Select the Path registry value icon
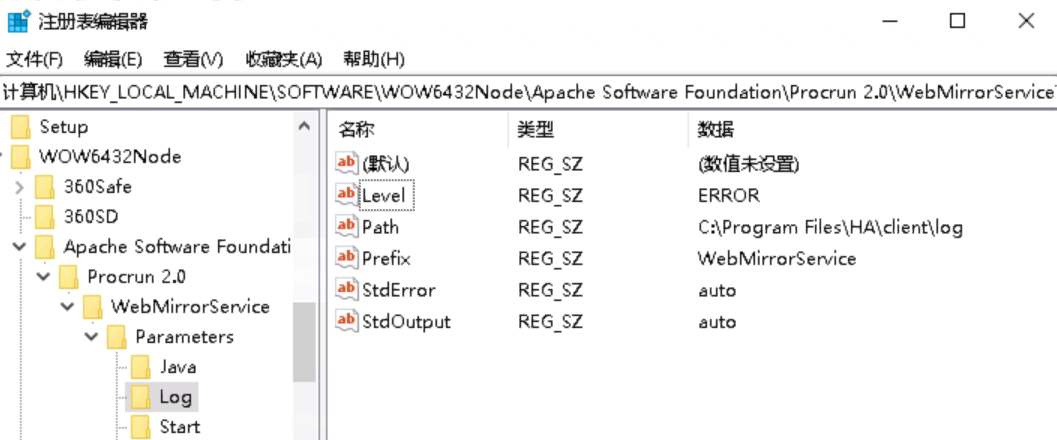 [346, 227]
